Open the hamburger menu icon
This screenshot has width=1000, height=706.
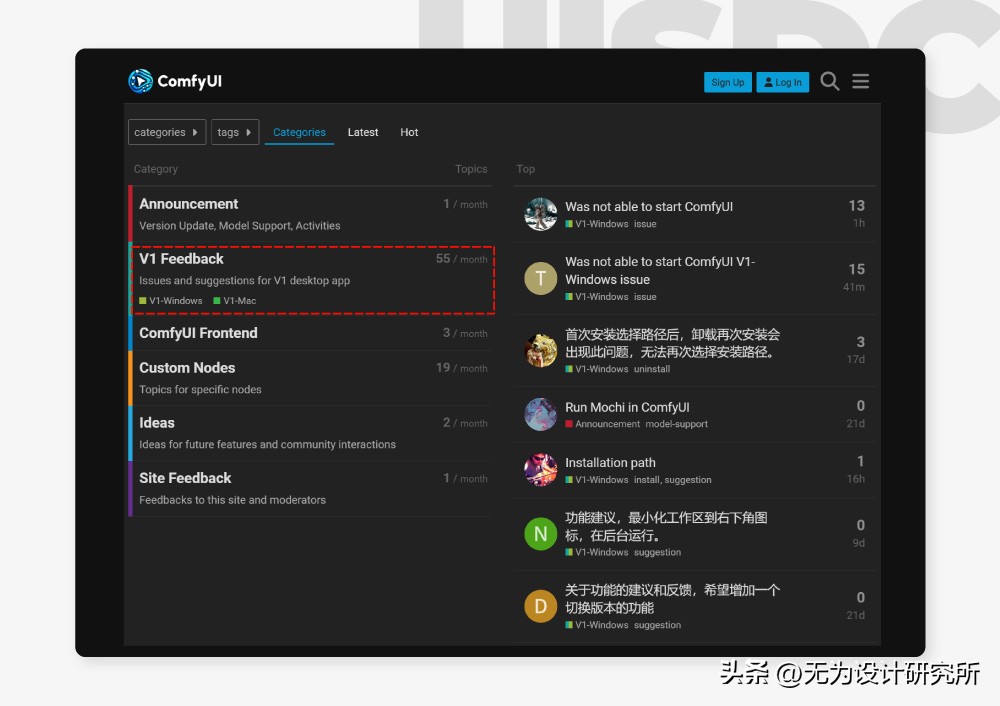pyautogui.click(x=860, y=81)
